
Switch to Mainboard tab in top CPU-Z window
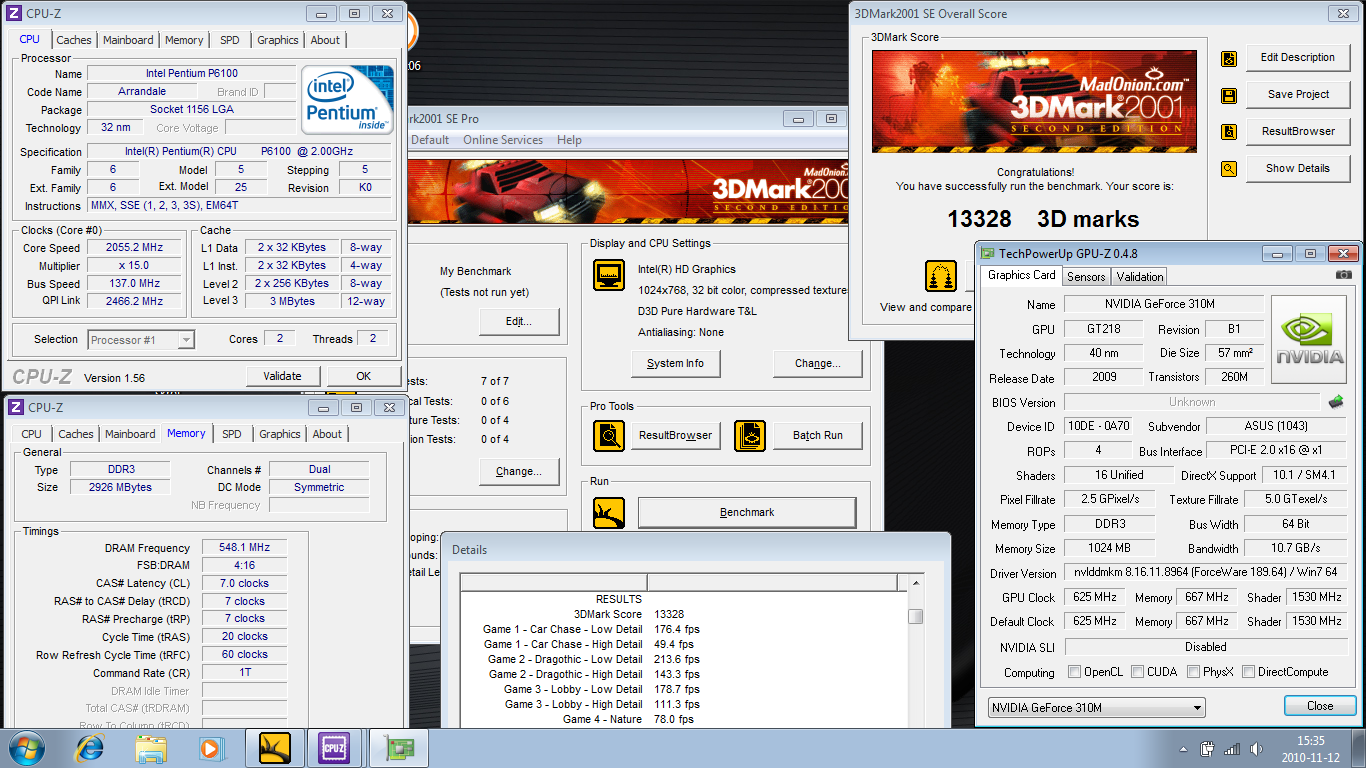click(129, 40)
